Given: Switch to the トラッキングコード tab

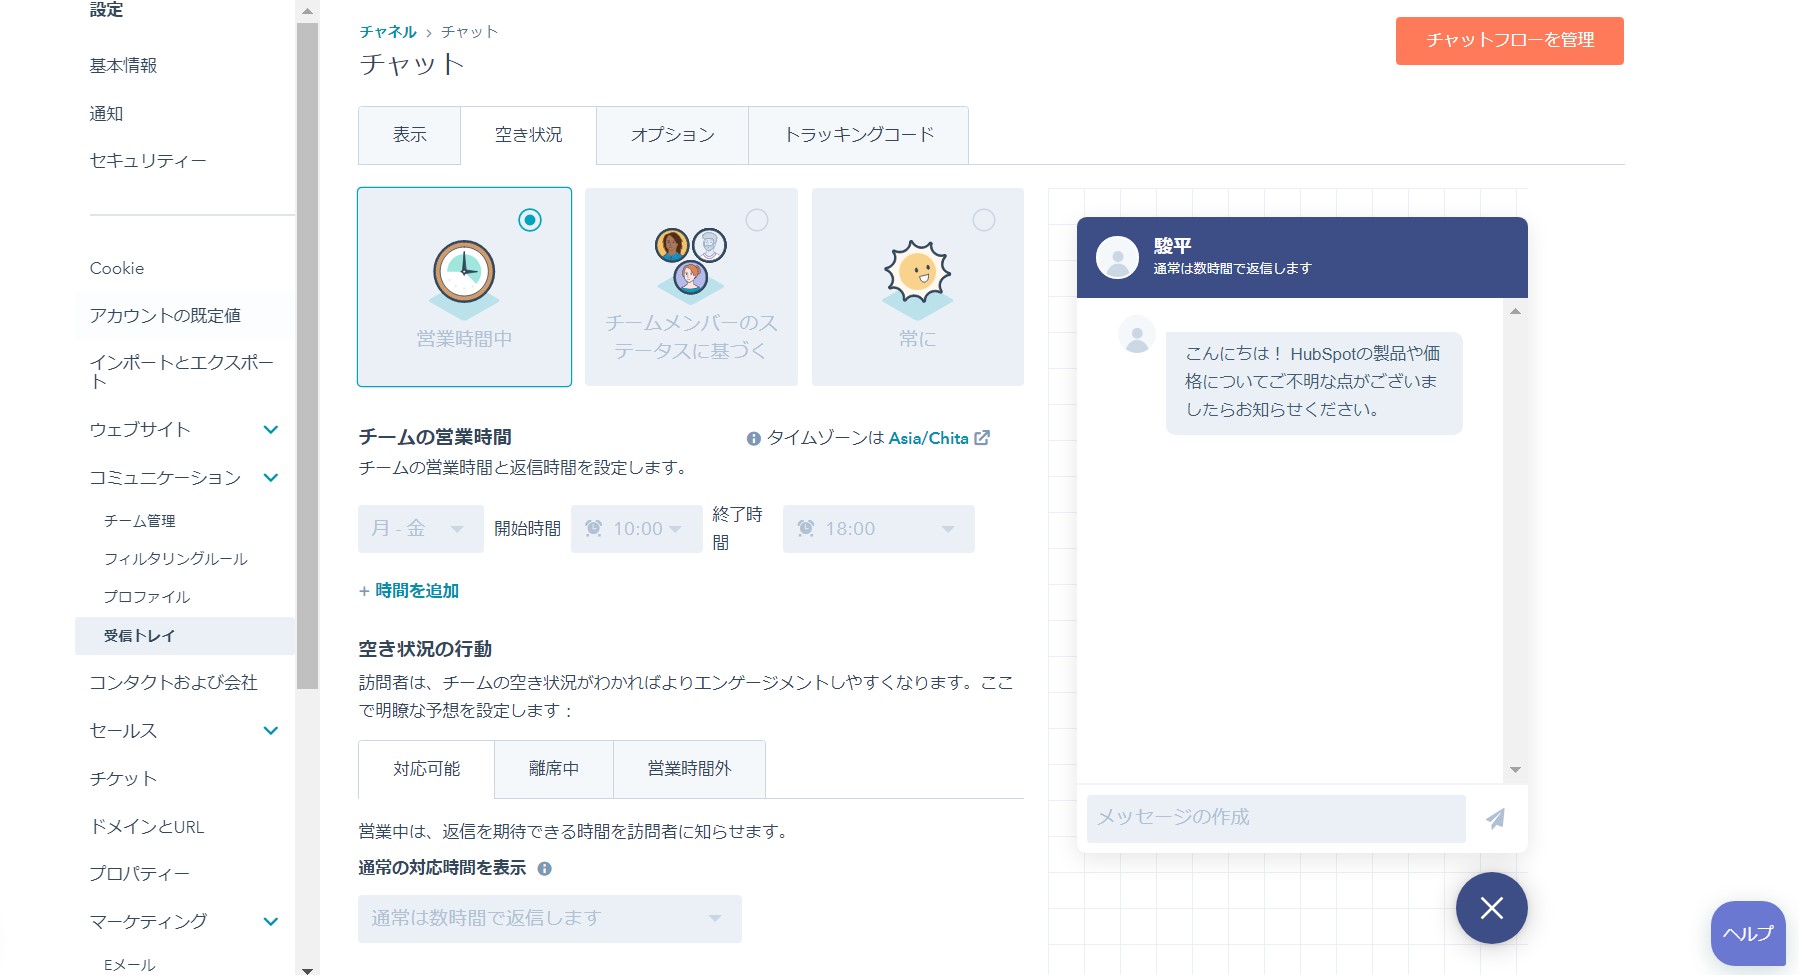Looking at the screenshot, I should (859, 135).
